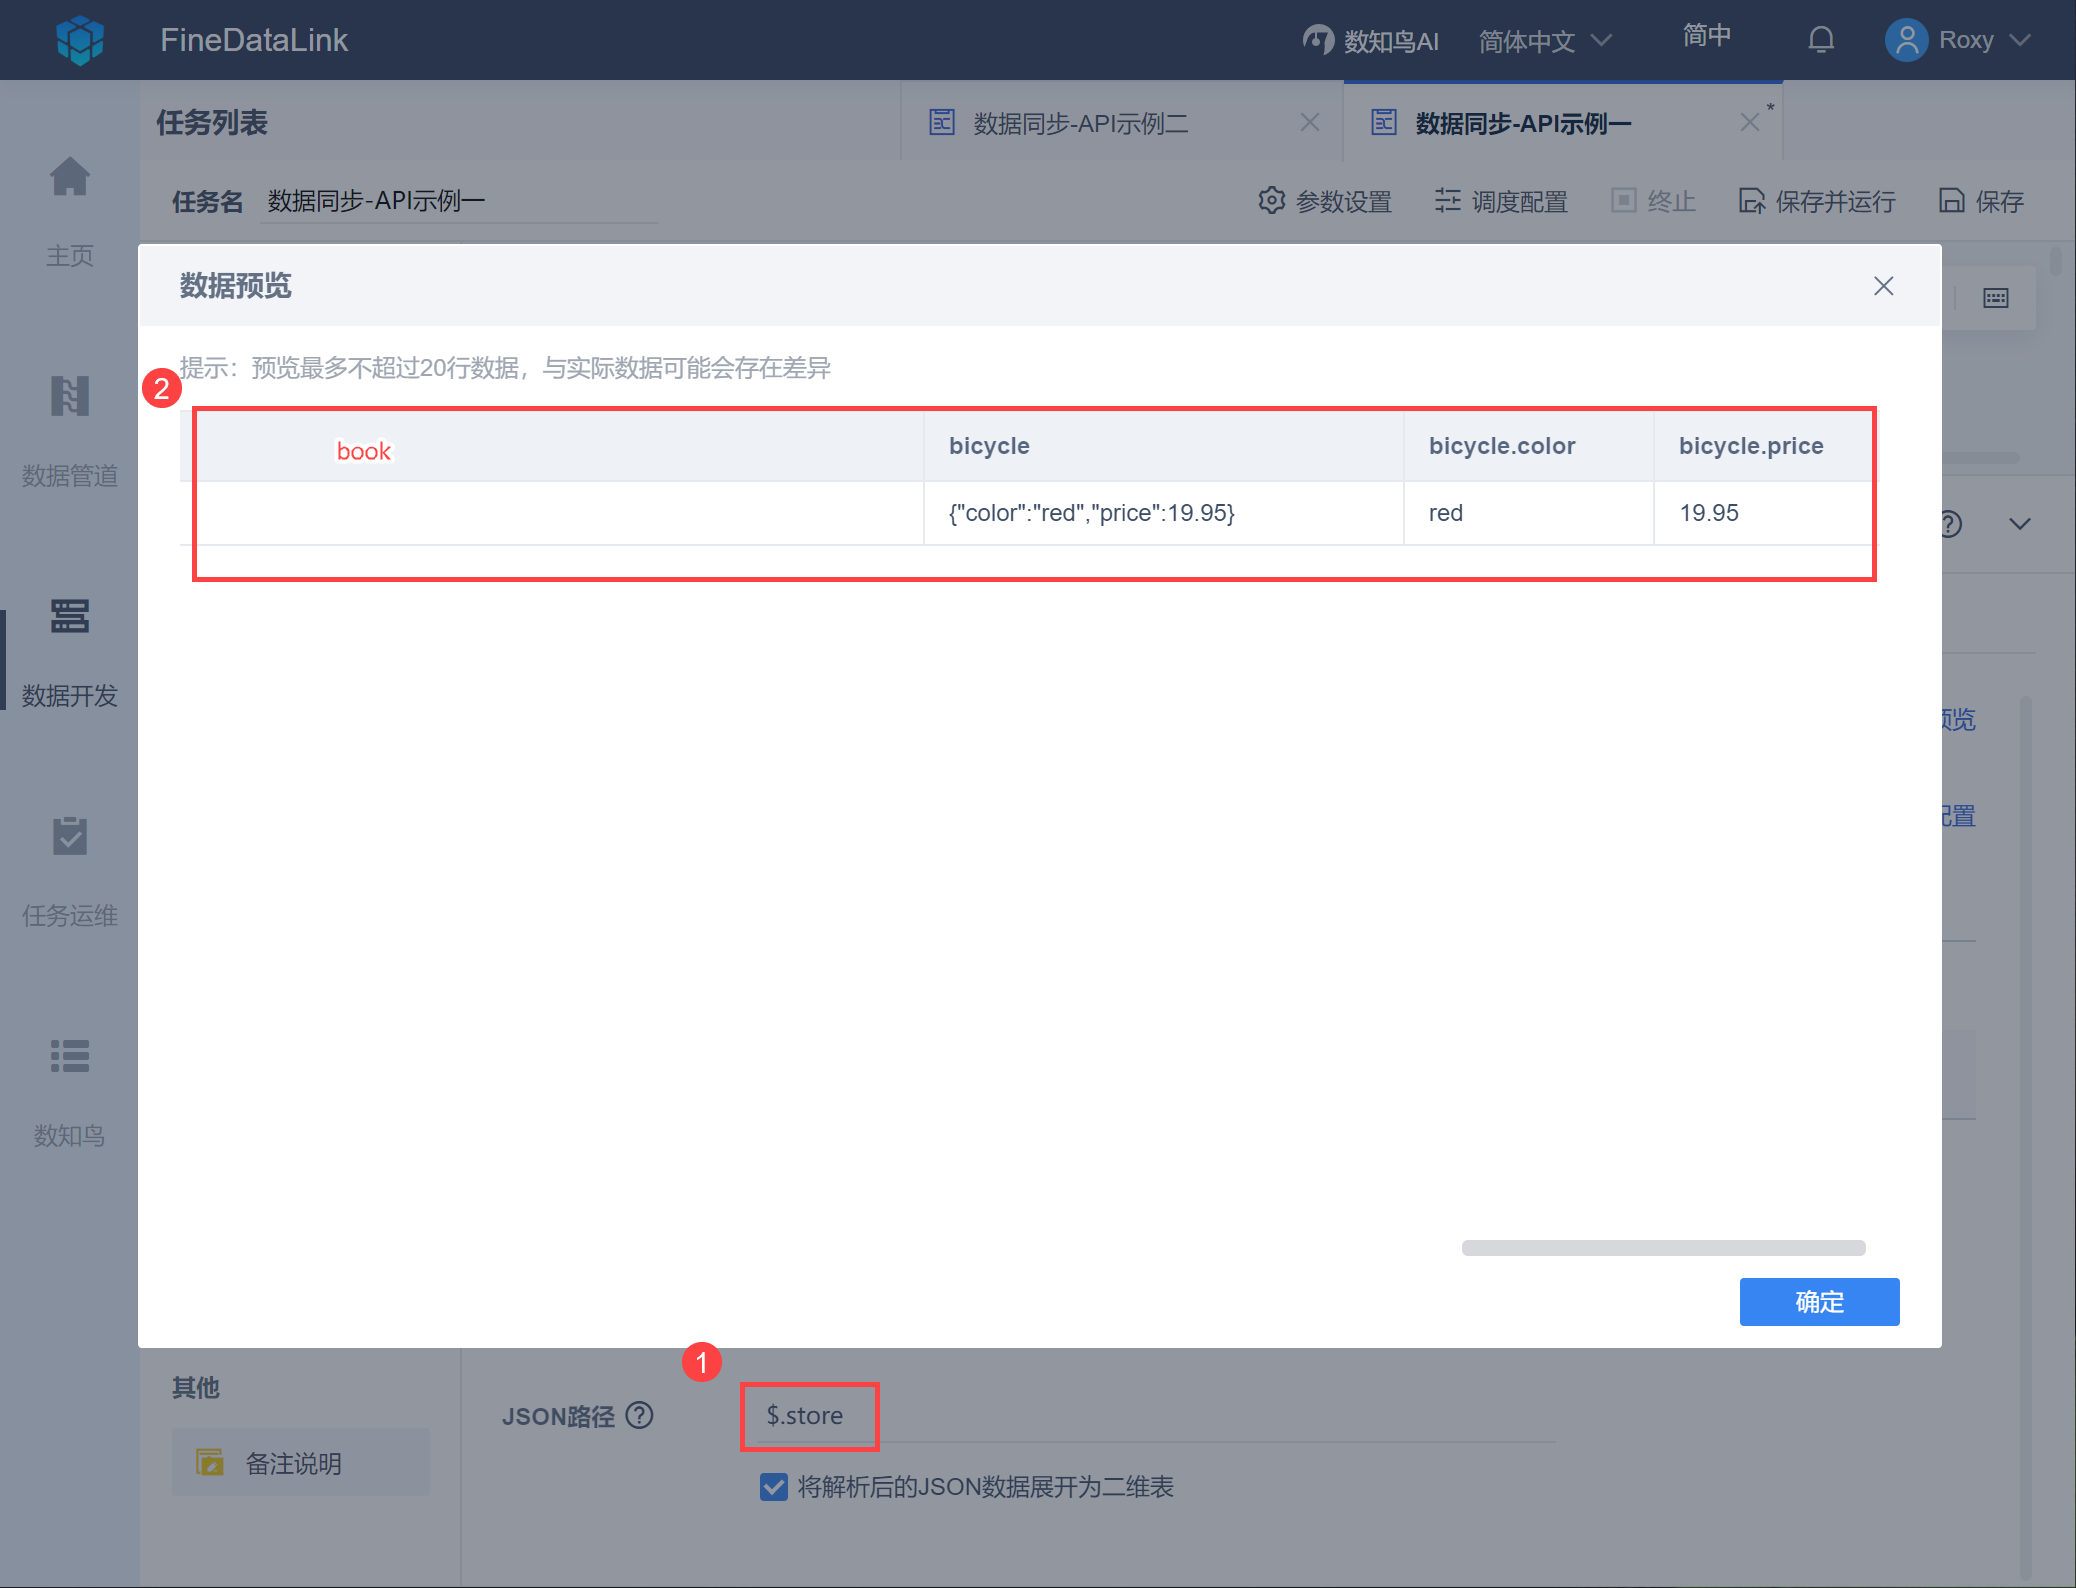2076x1588 pixels.
Task: Open the notification bell
Action: pos(1821,40)
